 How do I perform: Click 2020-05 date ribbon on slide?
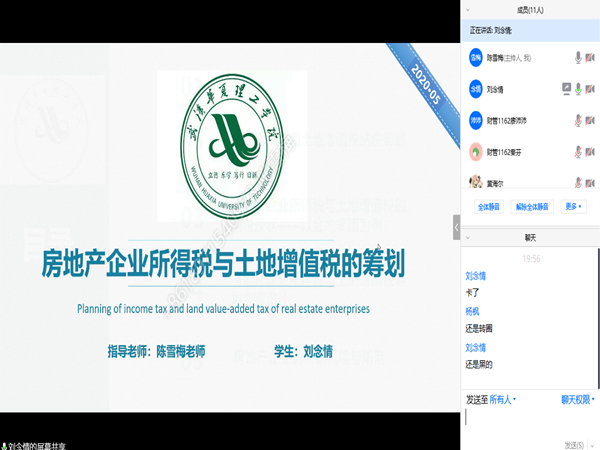tap(426, 84)
